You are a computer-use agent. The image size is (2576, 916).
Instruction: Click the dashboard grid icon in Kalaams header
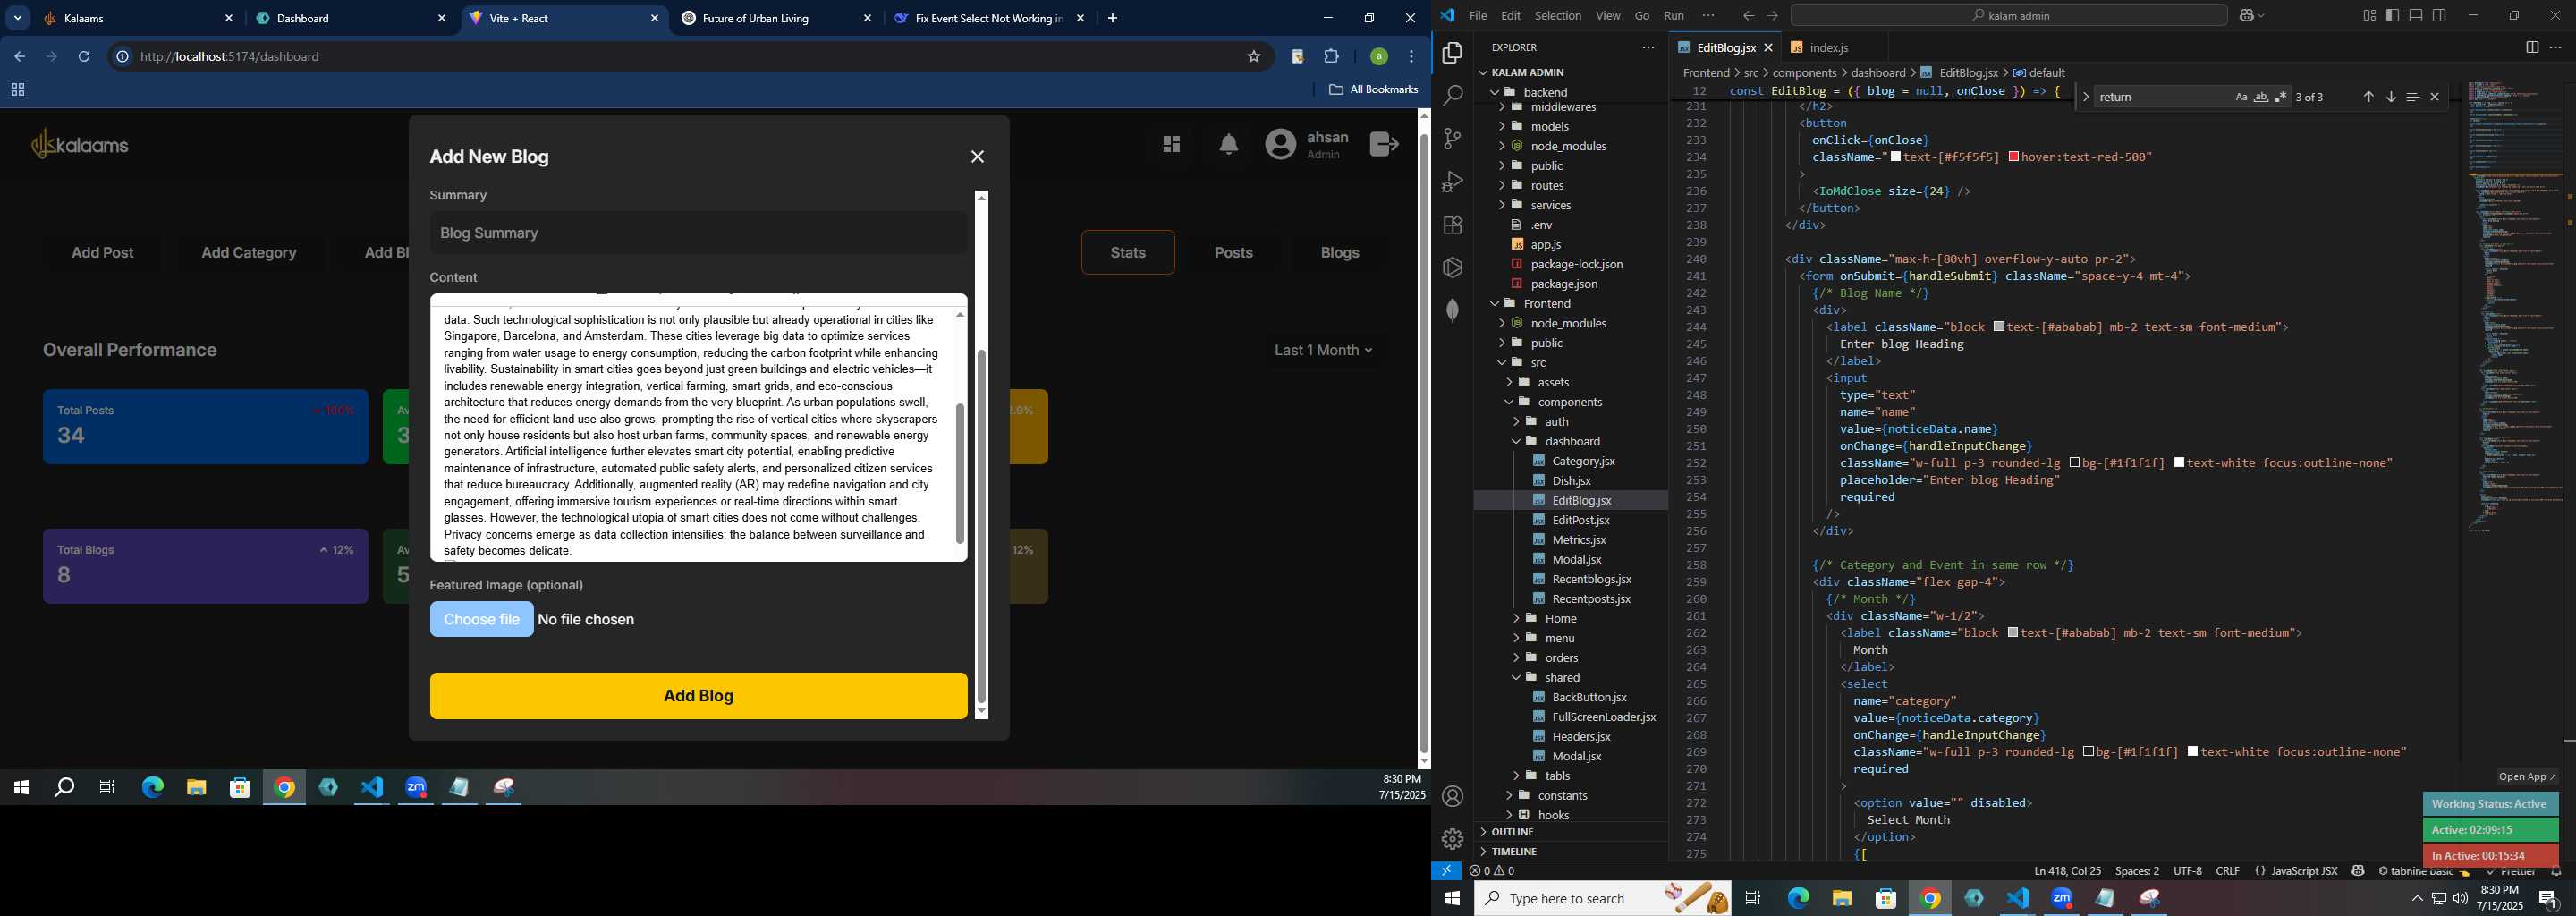pyautogui.click(x=1171, y=145)
